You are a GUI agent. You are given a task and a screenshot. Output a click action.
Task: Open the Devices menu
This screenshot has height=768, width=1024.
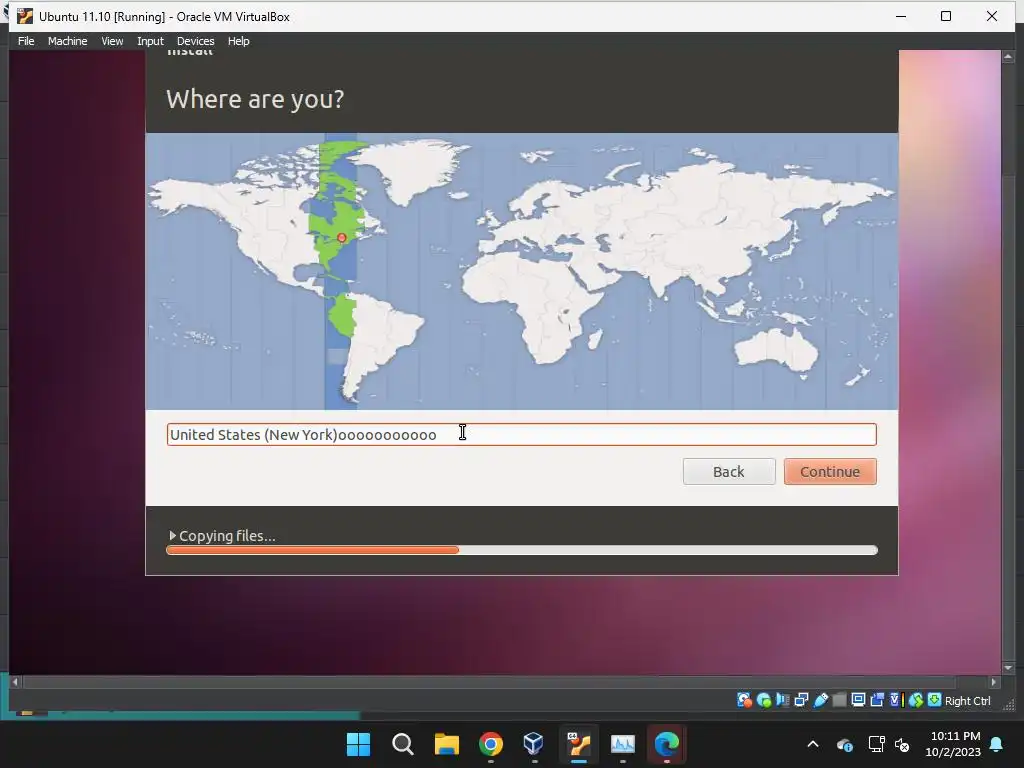pyautogui.click(x=195, y=41)
